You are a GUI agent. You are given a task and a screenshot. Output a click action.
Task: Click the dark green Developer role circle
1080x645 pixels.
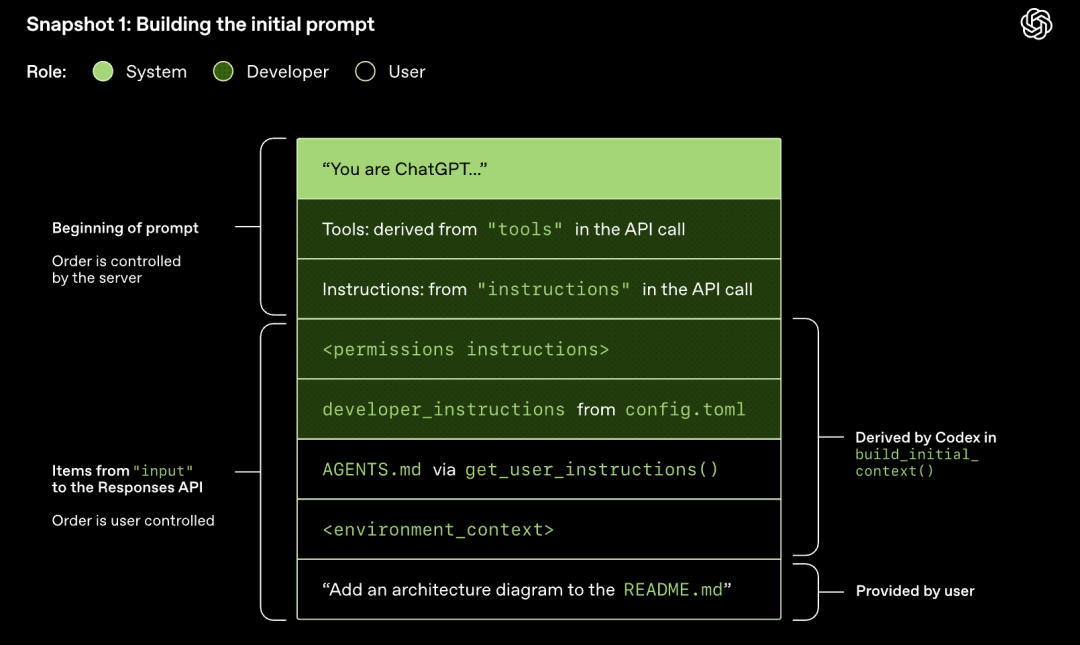pos(223,72)
